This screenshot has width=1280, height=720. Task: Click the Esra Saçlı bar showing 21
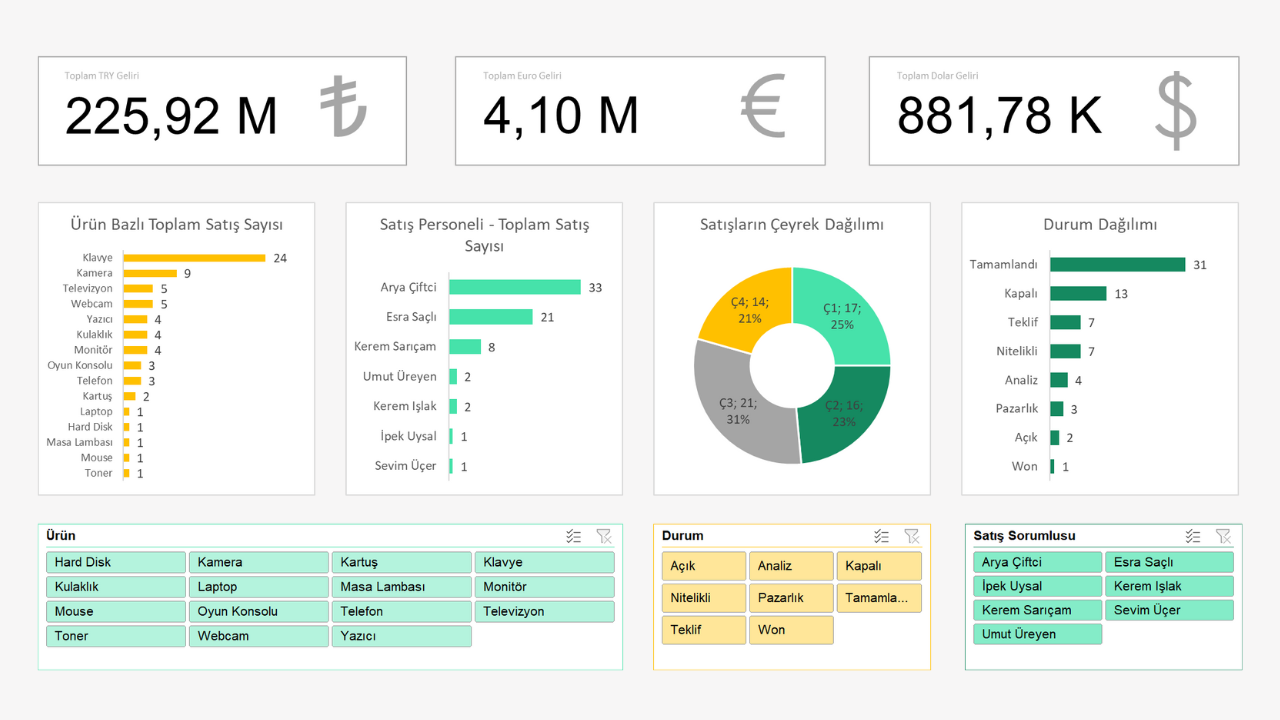coord(491,317)
